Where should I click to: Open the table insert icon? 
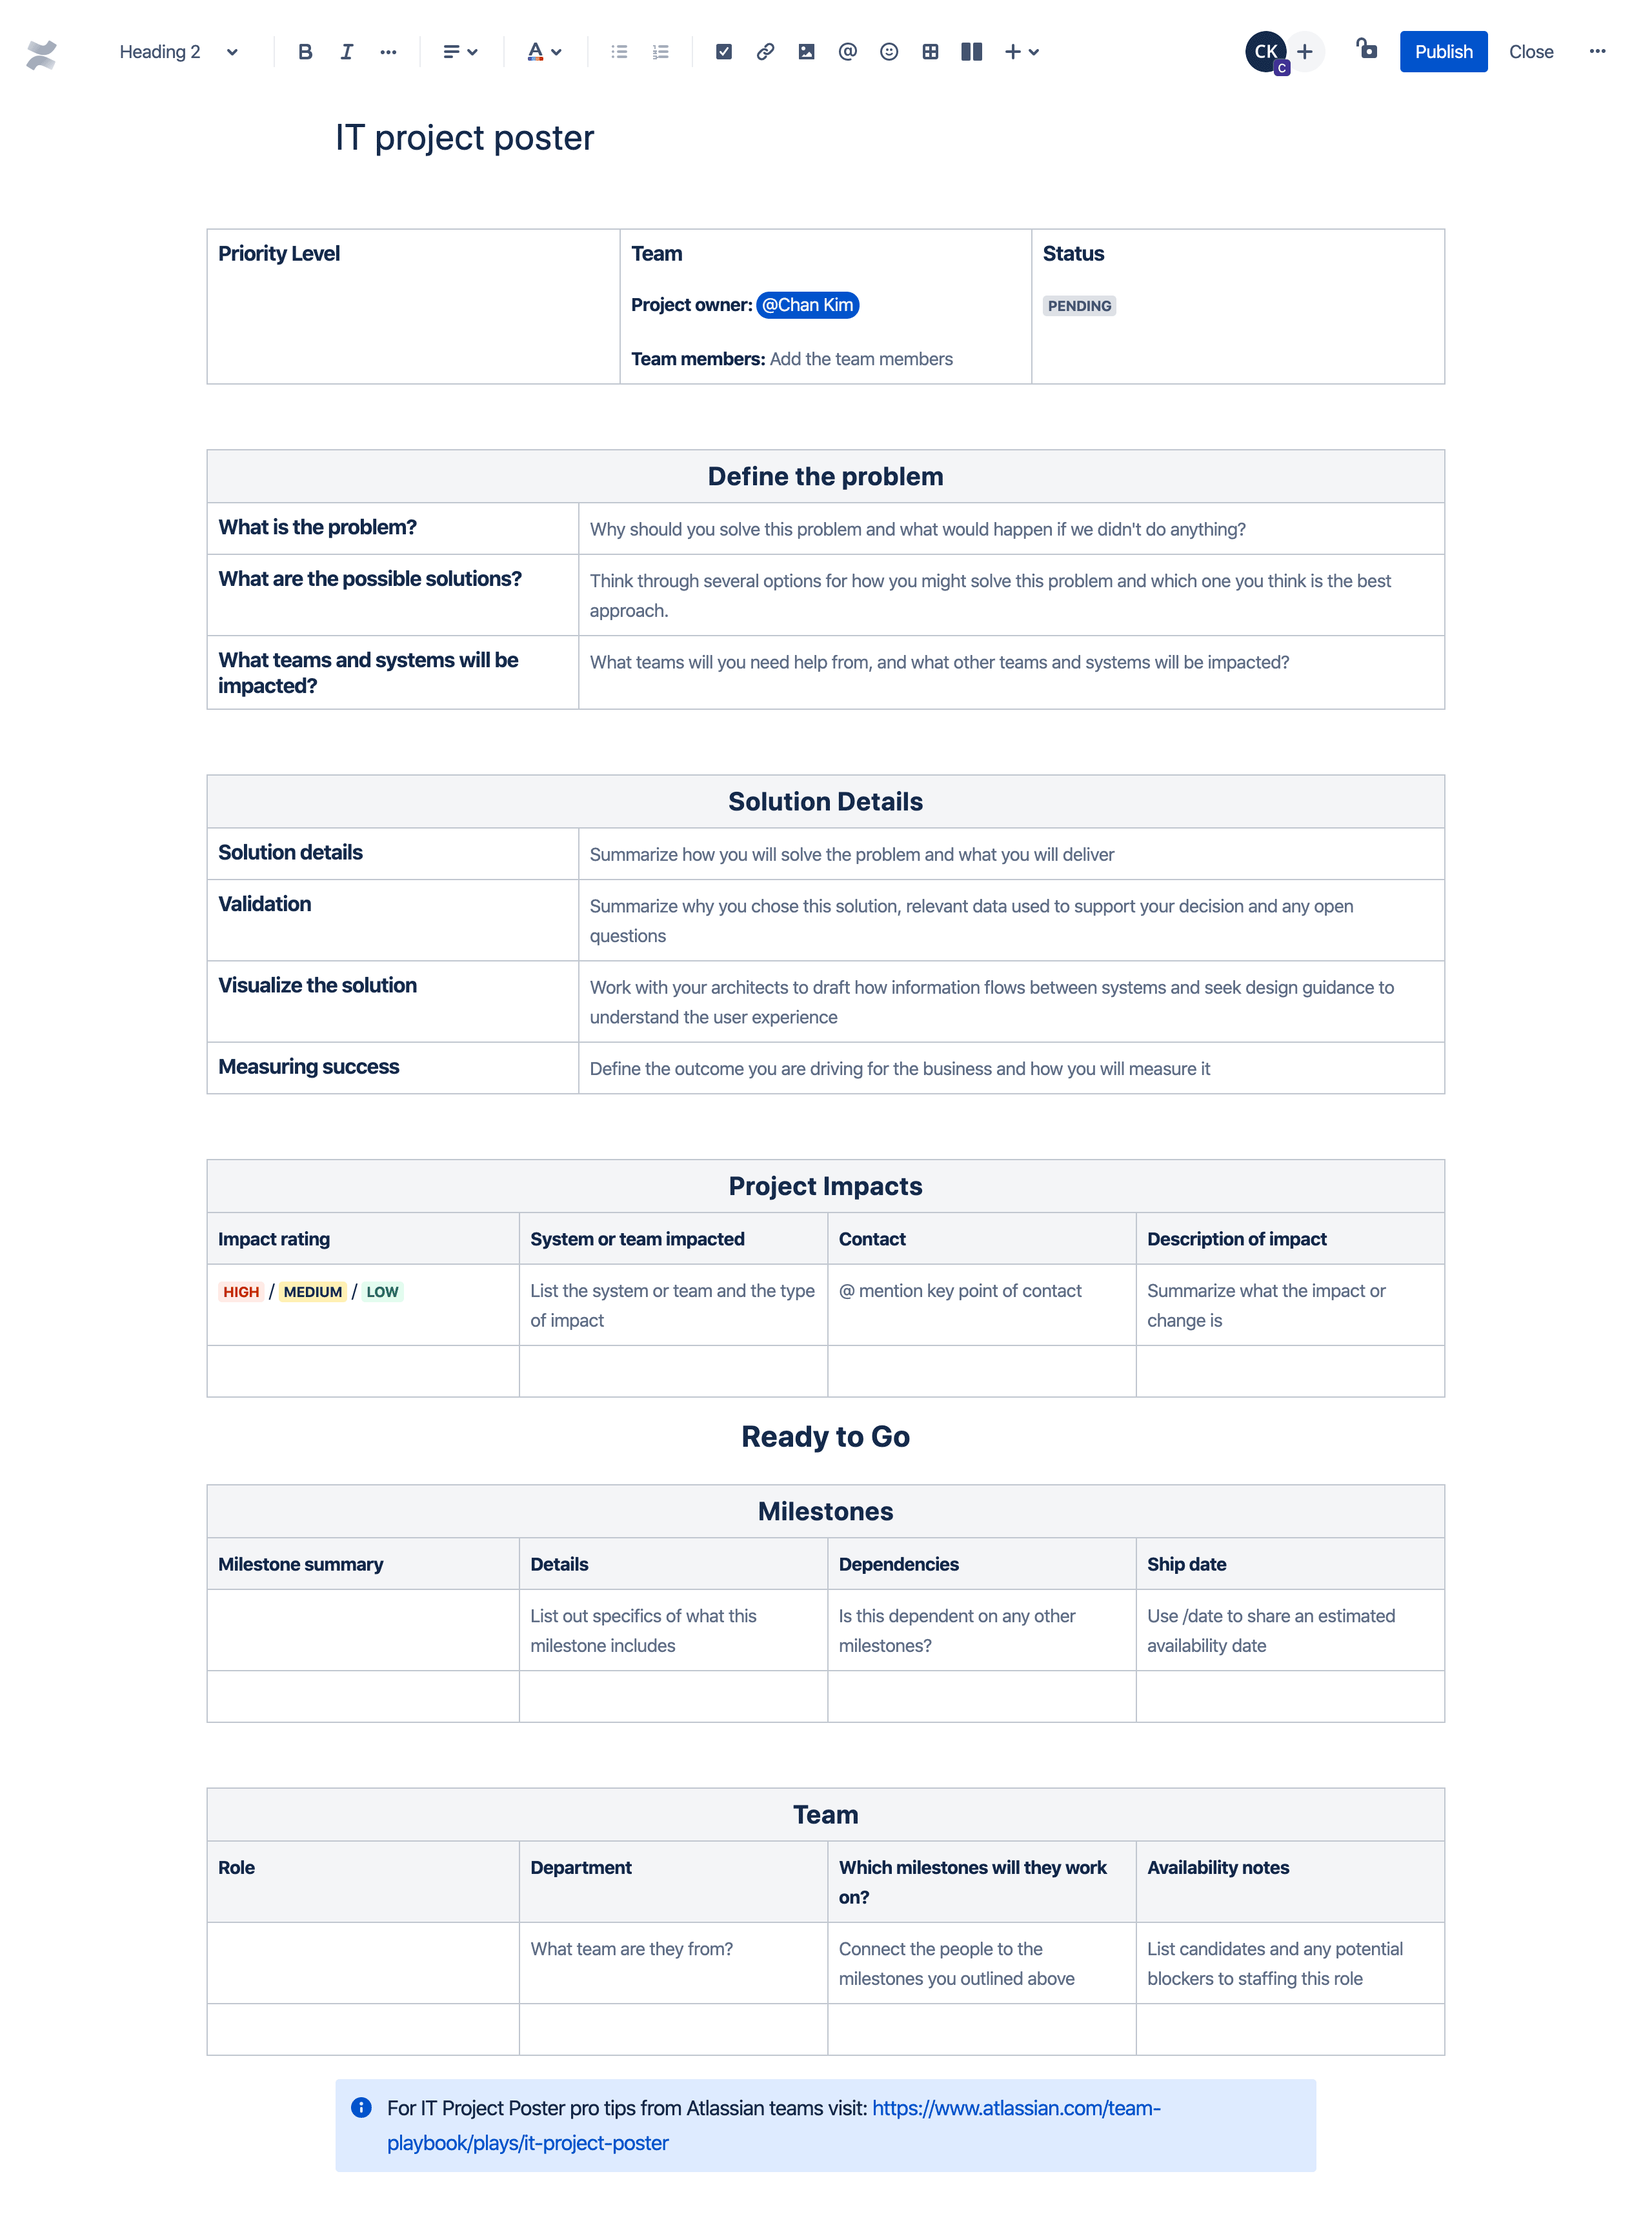pyautogui.click(x=929, y=50)
